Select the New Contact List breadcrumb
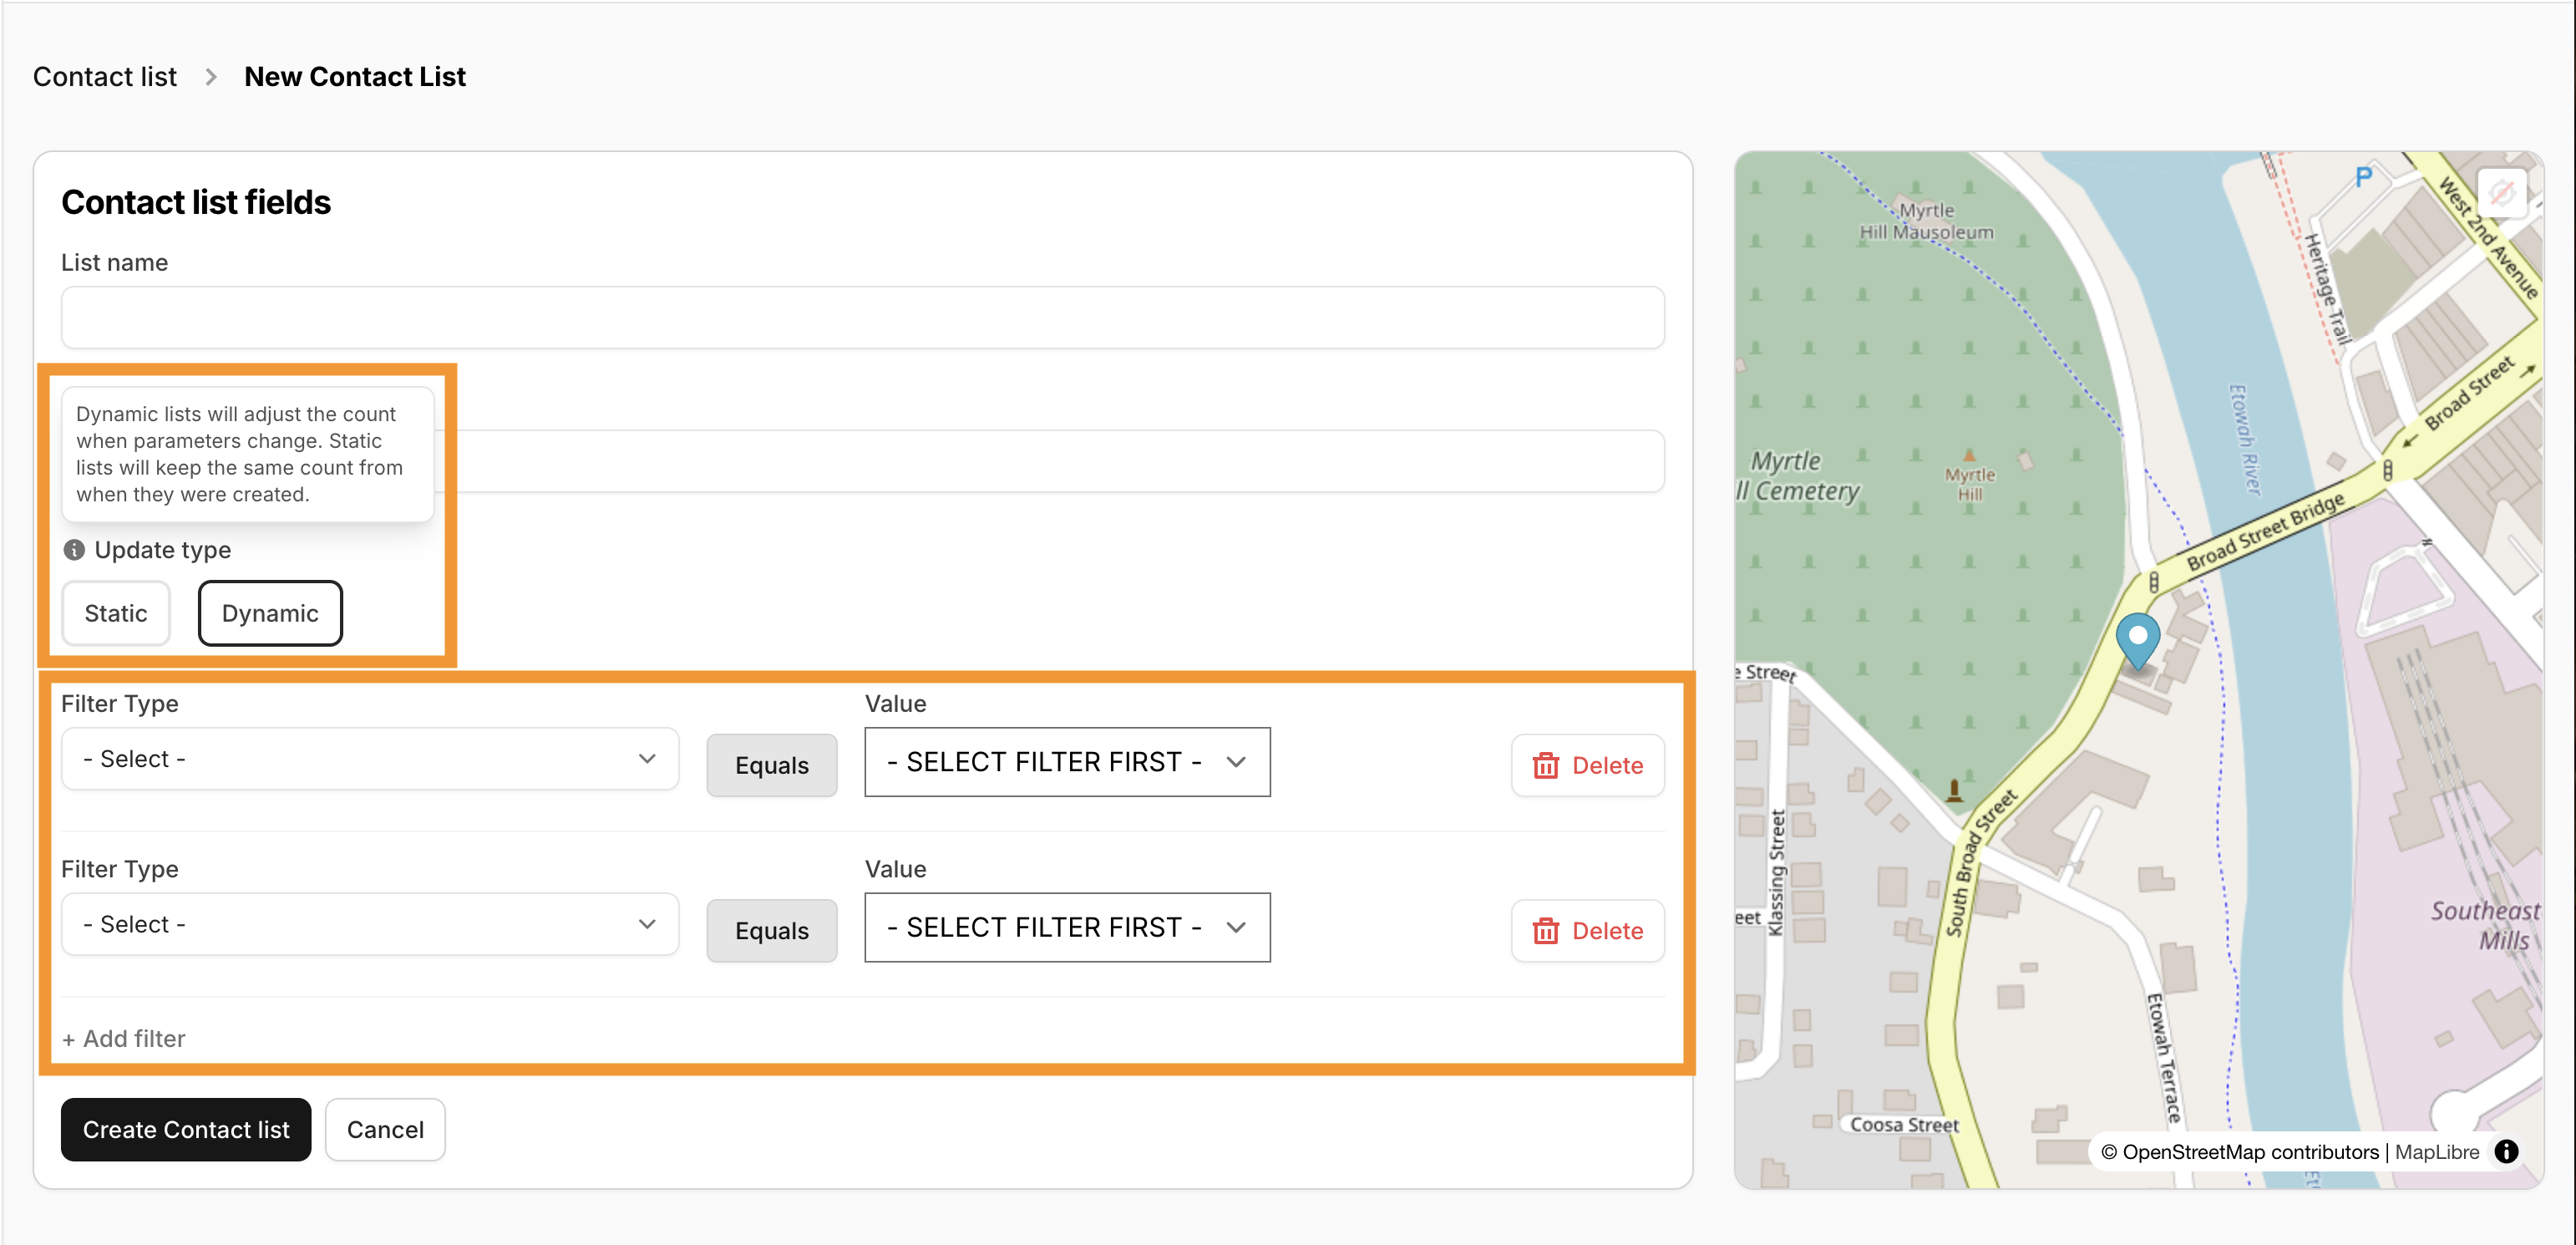The width and height of the screenshot is (2576, 1245). point(355,76)
